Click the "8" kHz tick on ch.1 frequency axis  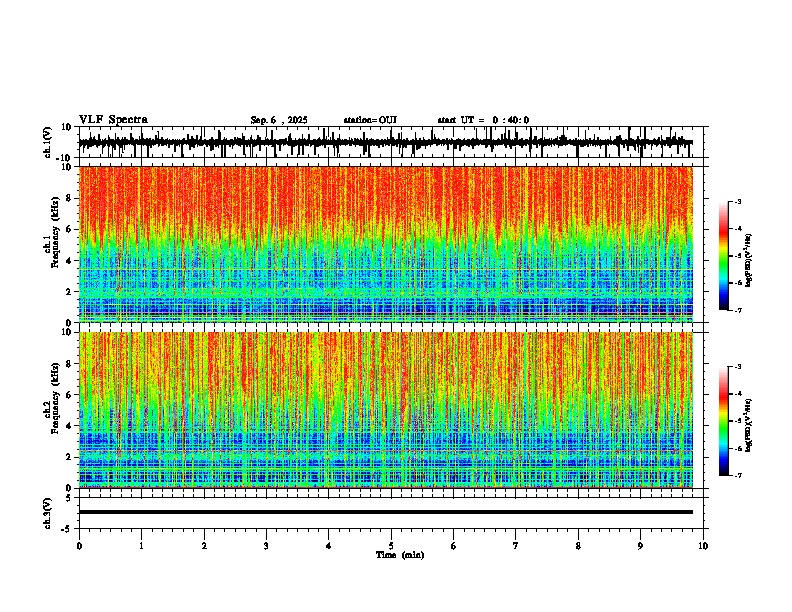click(70, 198)
